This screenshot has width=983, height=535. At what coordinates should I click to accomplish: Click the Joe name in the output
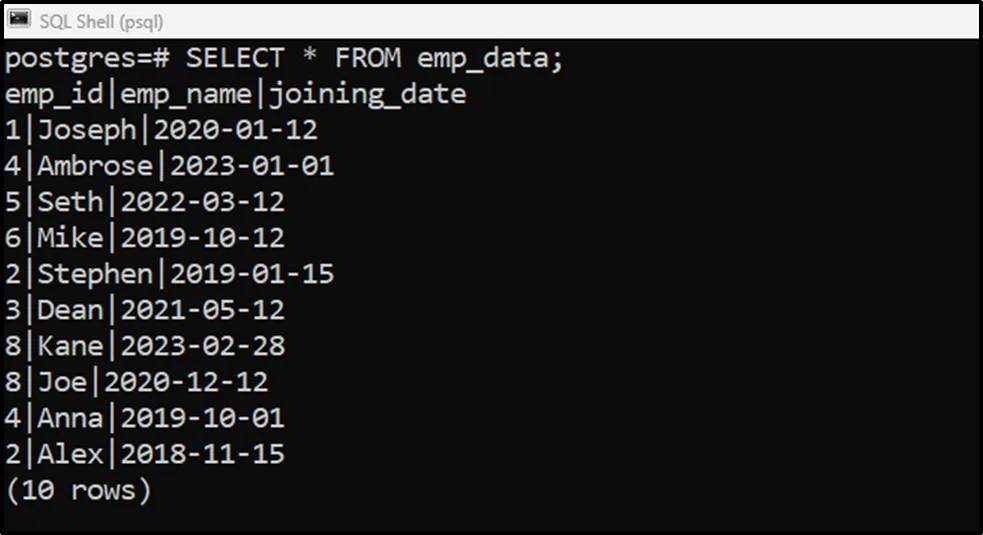point(62,382)
